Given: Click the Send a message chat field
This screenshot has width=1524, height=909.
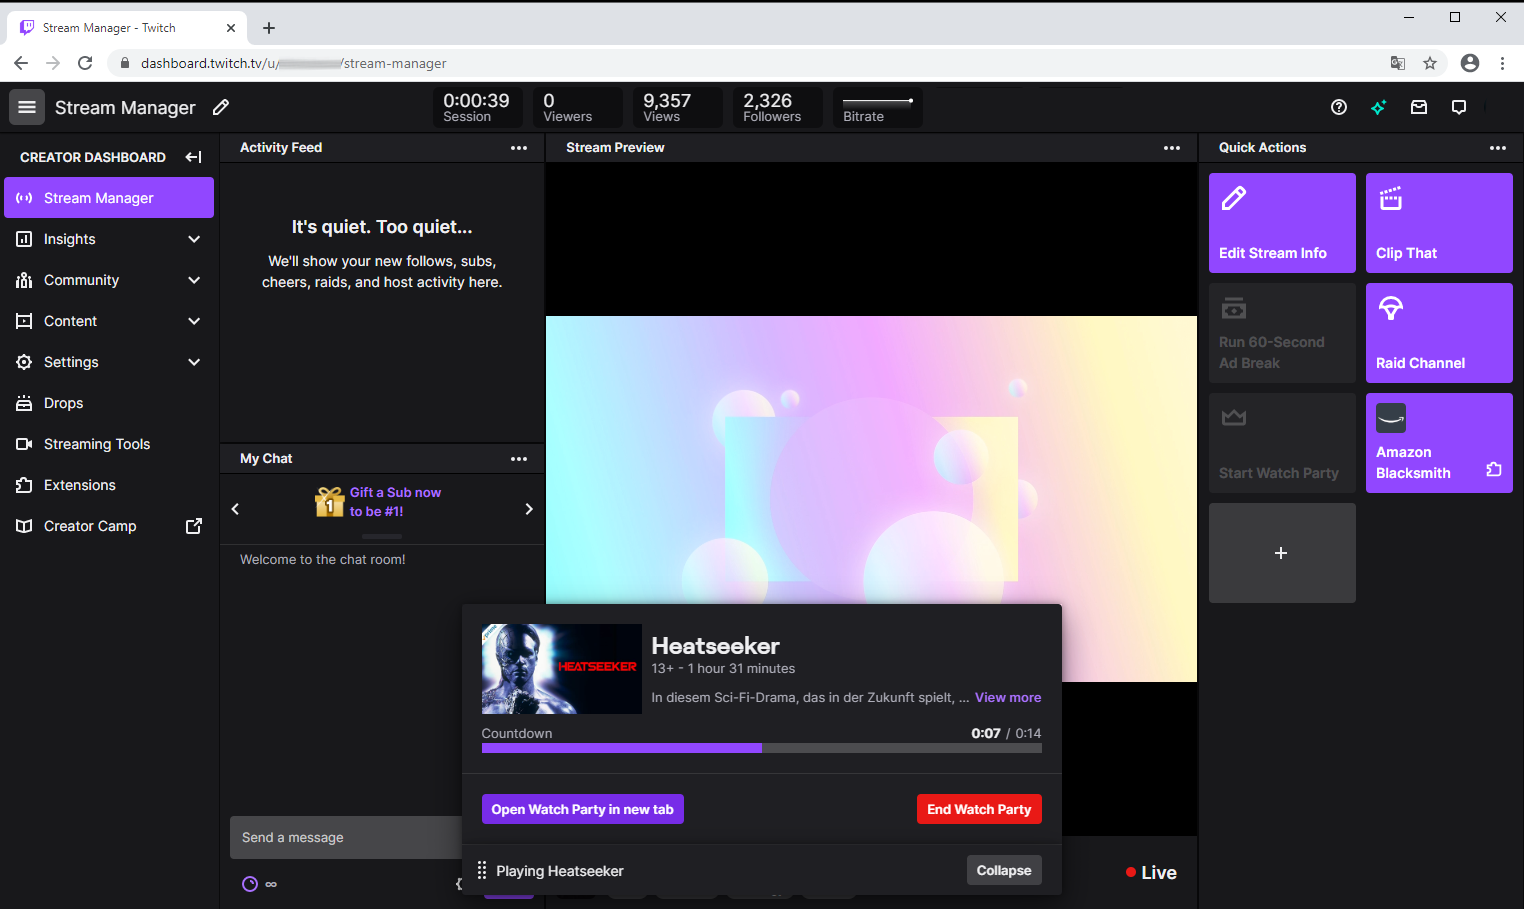Looking at the screenshot, I should 345,838.
